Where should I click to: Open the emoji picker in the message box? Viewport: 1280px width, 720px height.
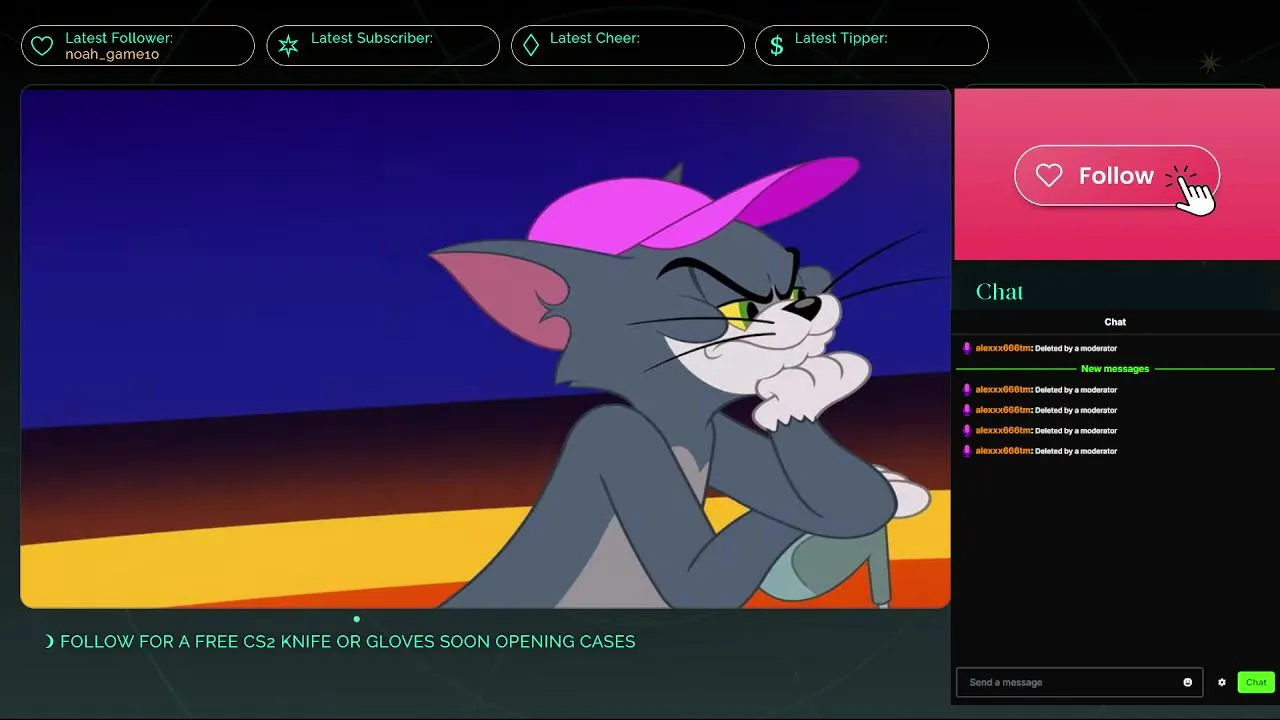pos(1188,682)
